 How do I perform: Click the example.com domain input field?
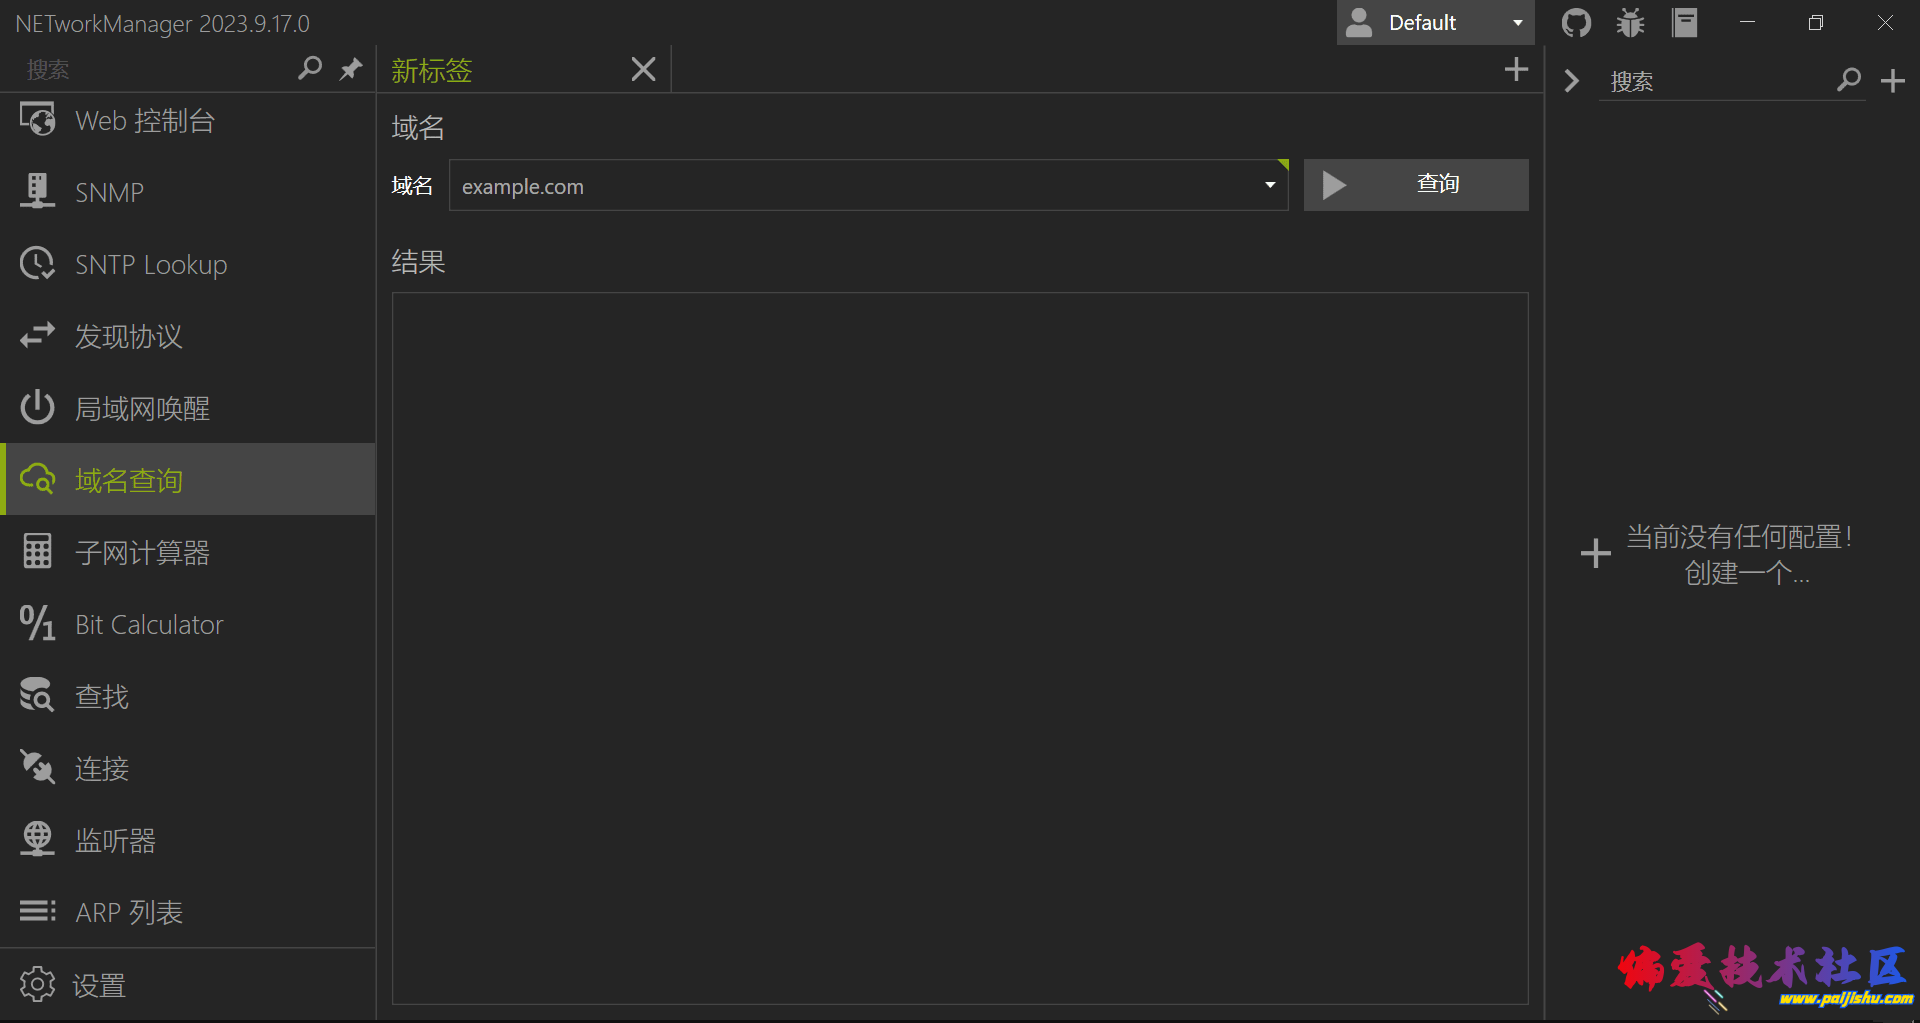(850, 186)
